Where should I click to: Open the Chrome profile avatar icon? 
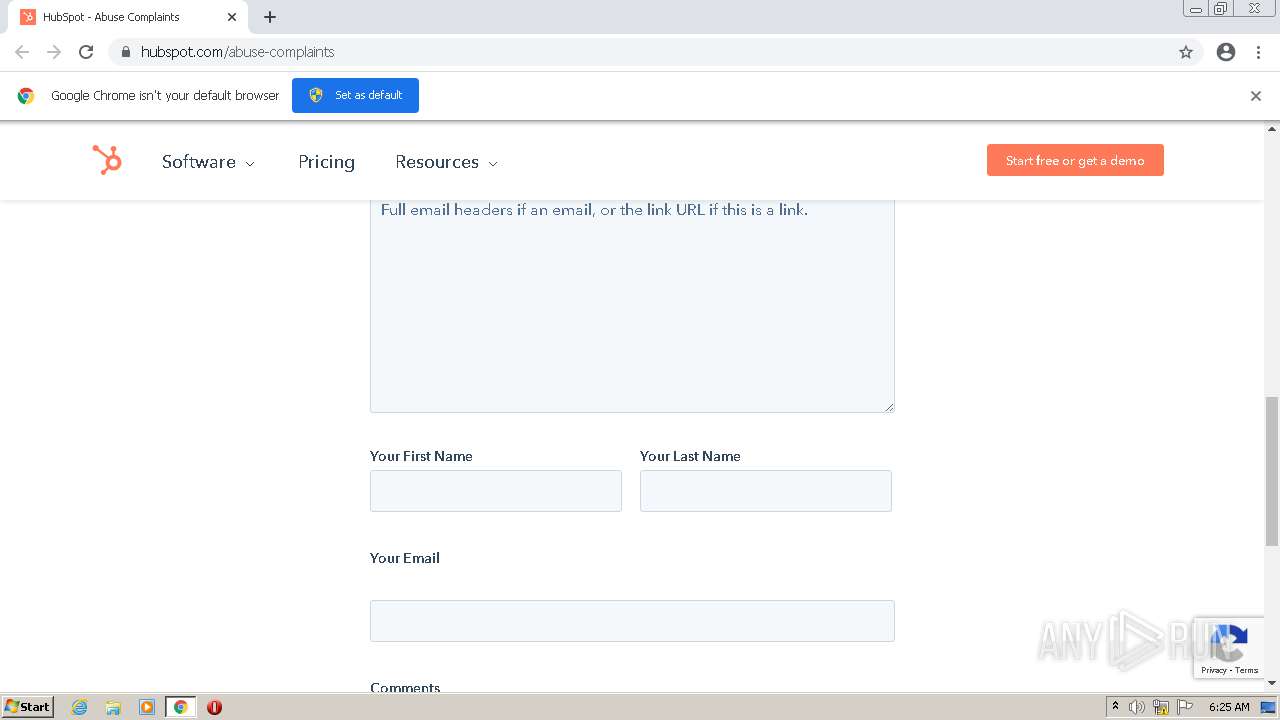click(1226, 52)
